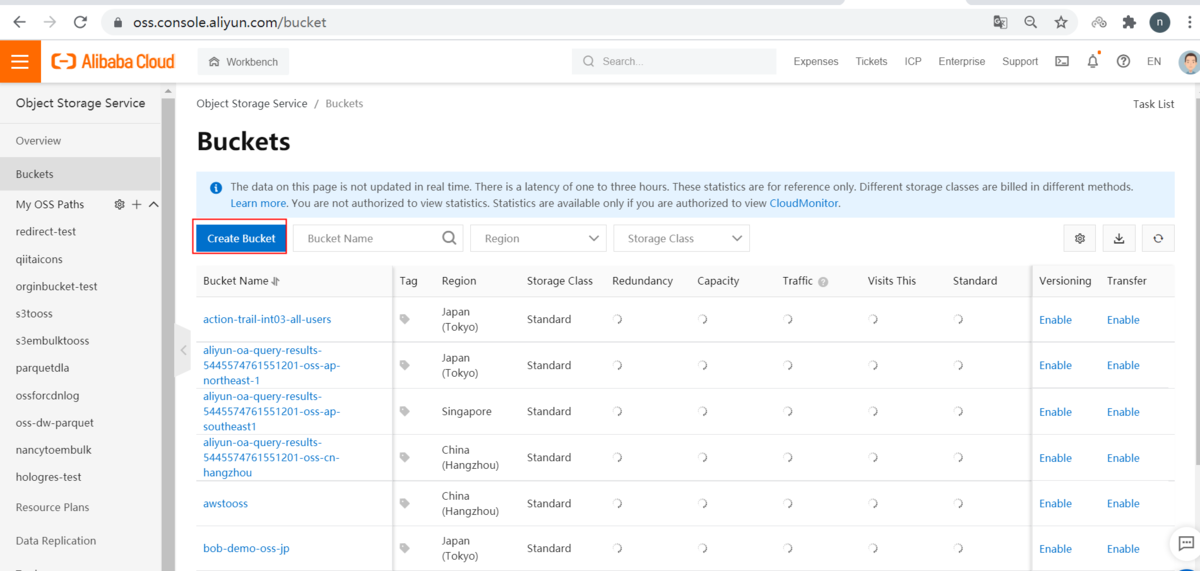The width and height of the screenshot is (1200, 571).
Task: Download the bucket list
Action: pos(1119,238)
